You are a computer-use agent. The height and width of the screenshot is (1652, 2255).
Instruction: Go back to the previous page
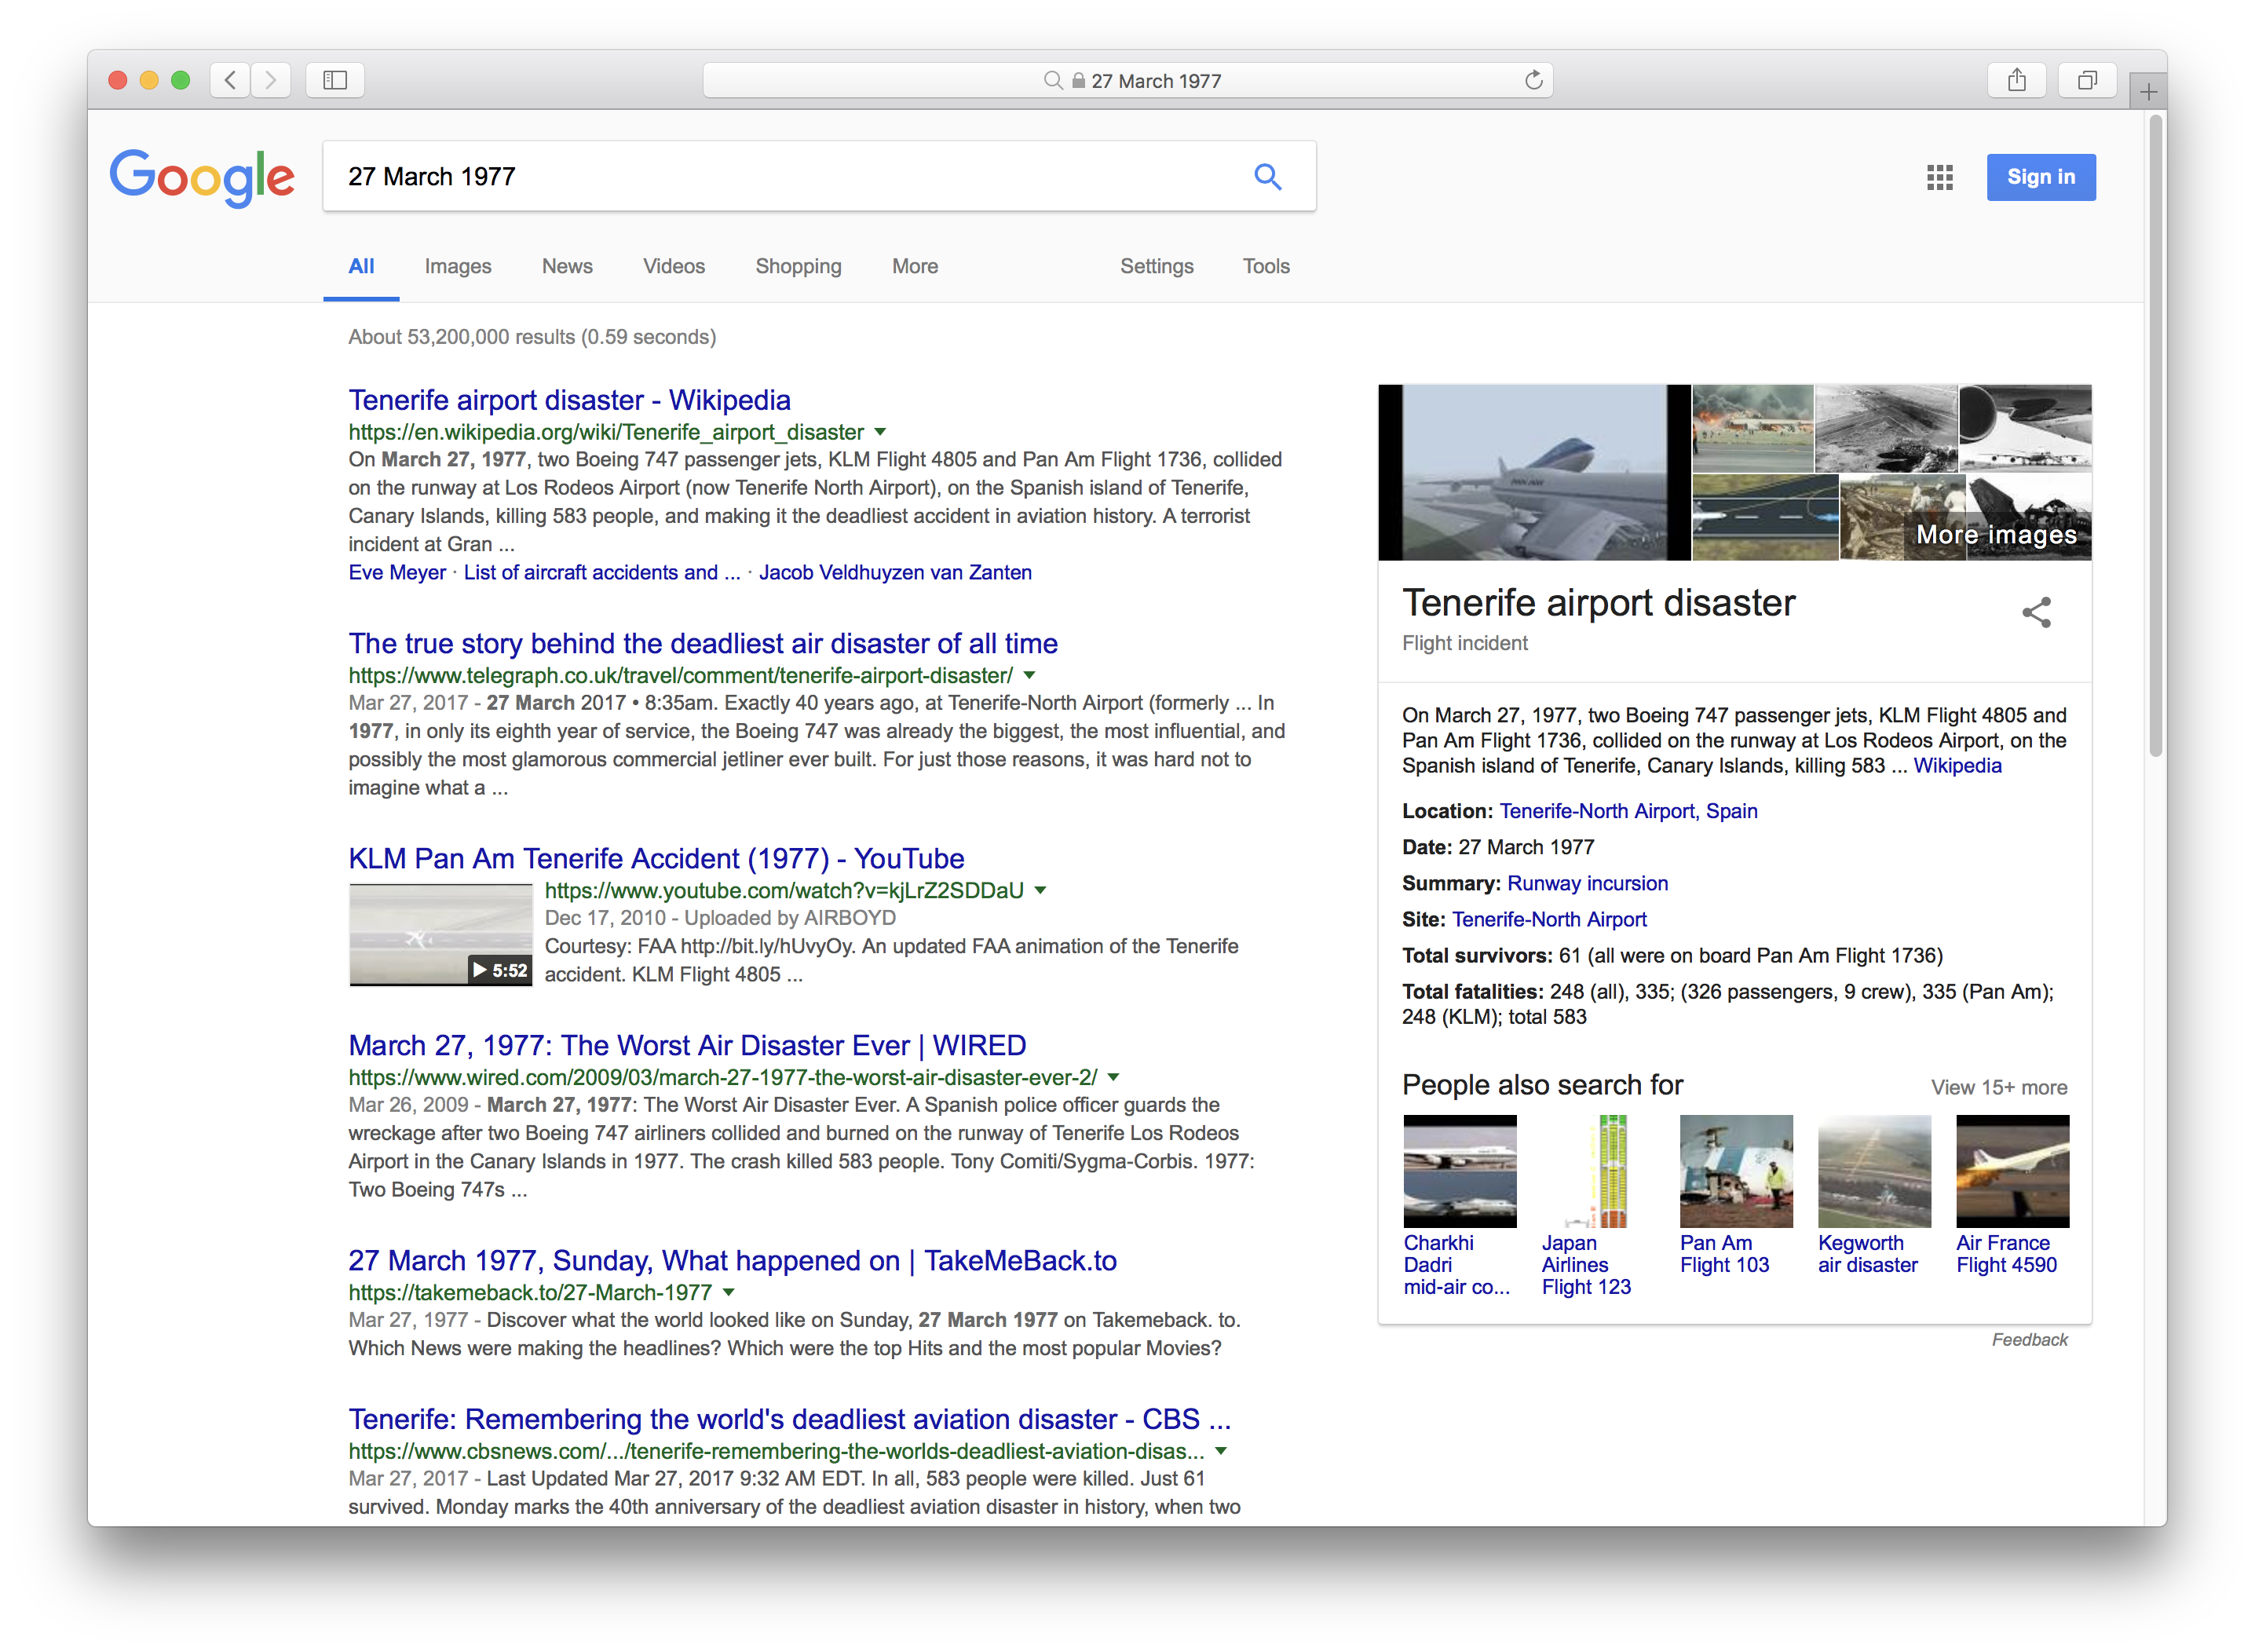(x=231, y=80)
